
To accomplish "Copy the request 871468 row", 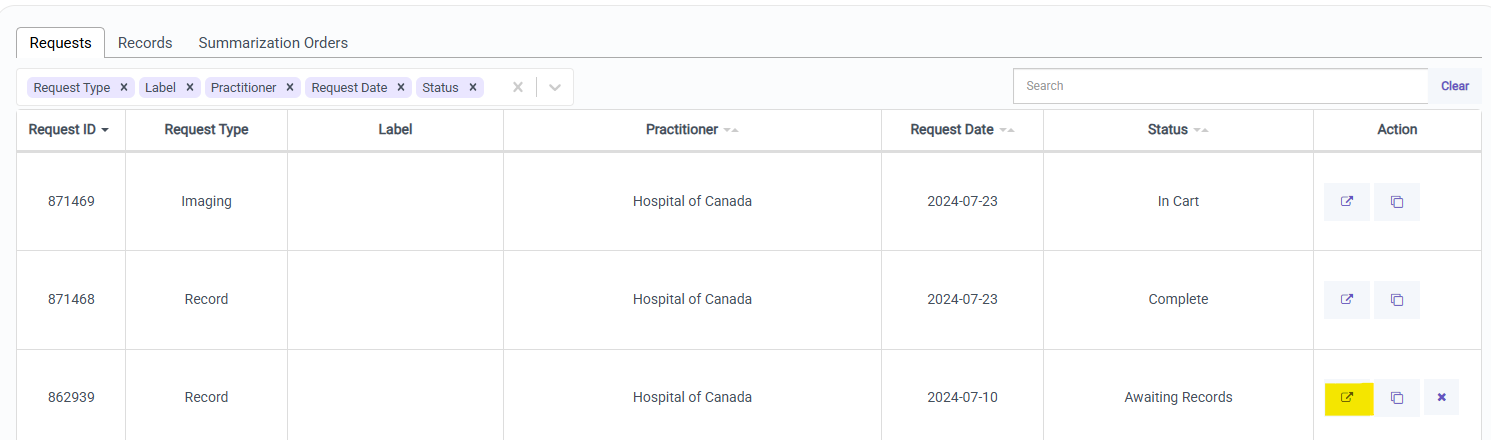I will pos(1397,299).
